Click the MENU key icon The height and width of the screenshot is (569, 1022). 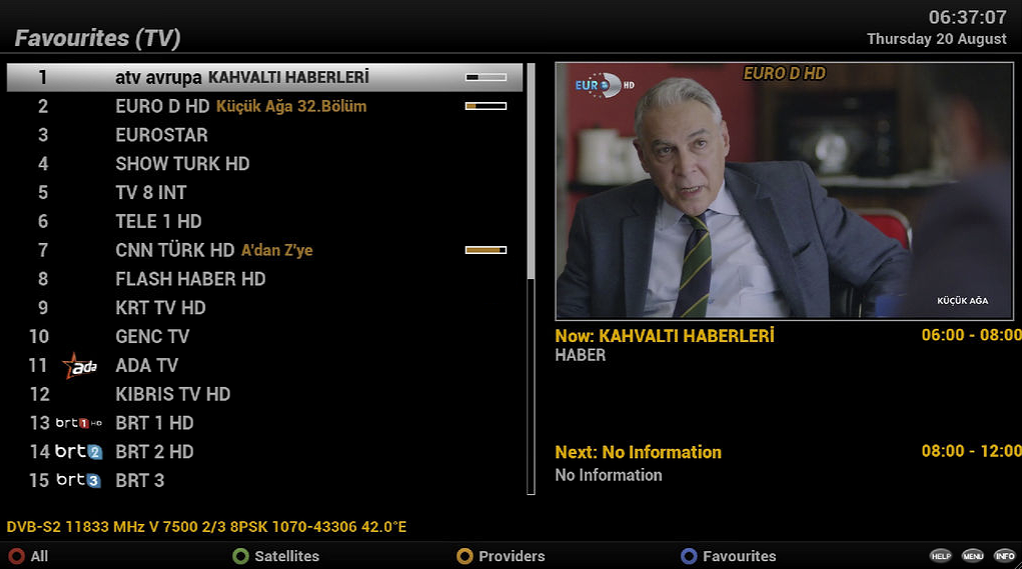972,555
